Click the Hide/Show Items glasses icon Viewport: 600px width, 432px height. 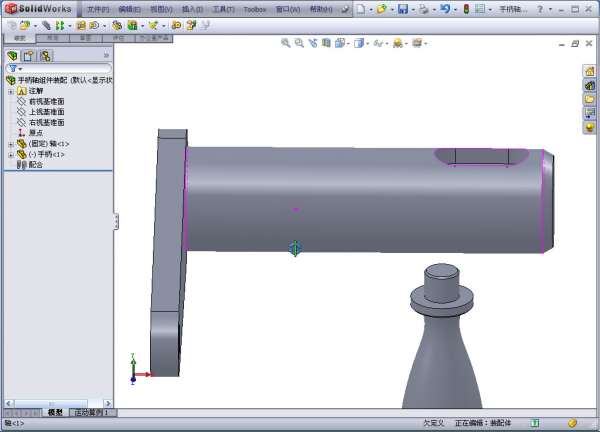pyautogui.click(x=378, y=43)
